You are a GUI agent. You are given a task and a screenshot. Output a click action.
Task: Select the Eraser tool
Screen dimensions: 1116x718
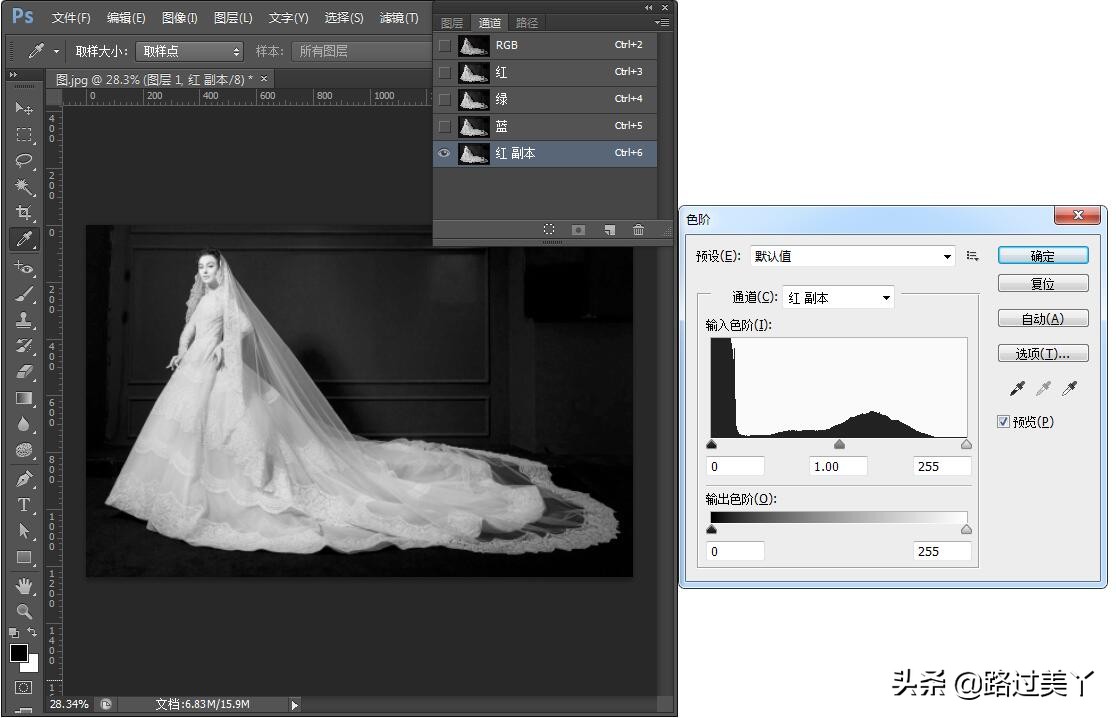[23, 371]
